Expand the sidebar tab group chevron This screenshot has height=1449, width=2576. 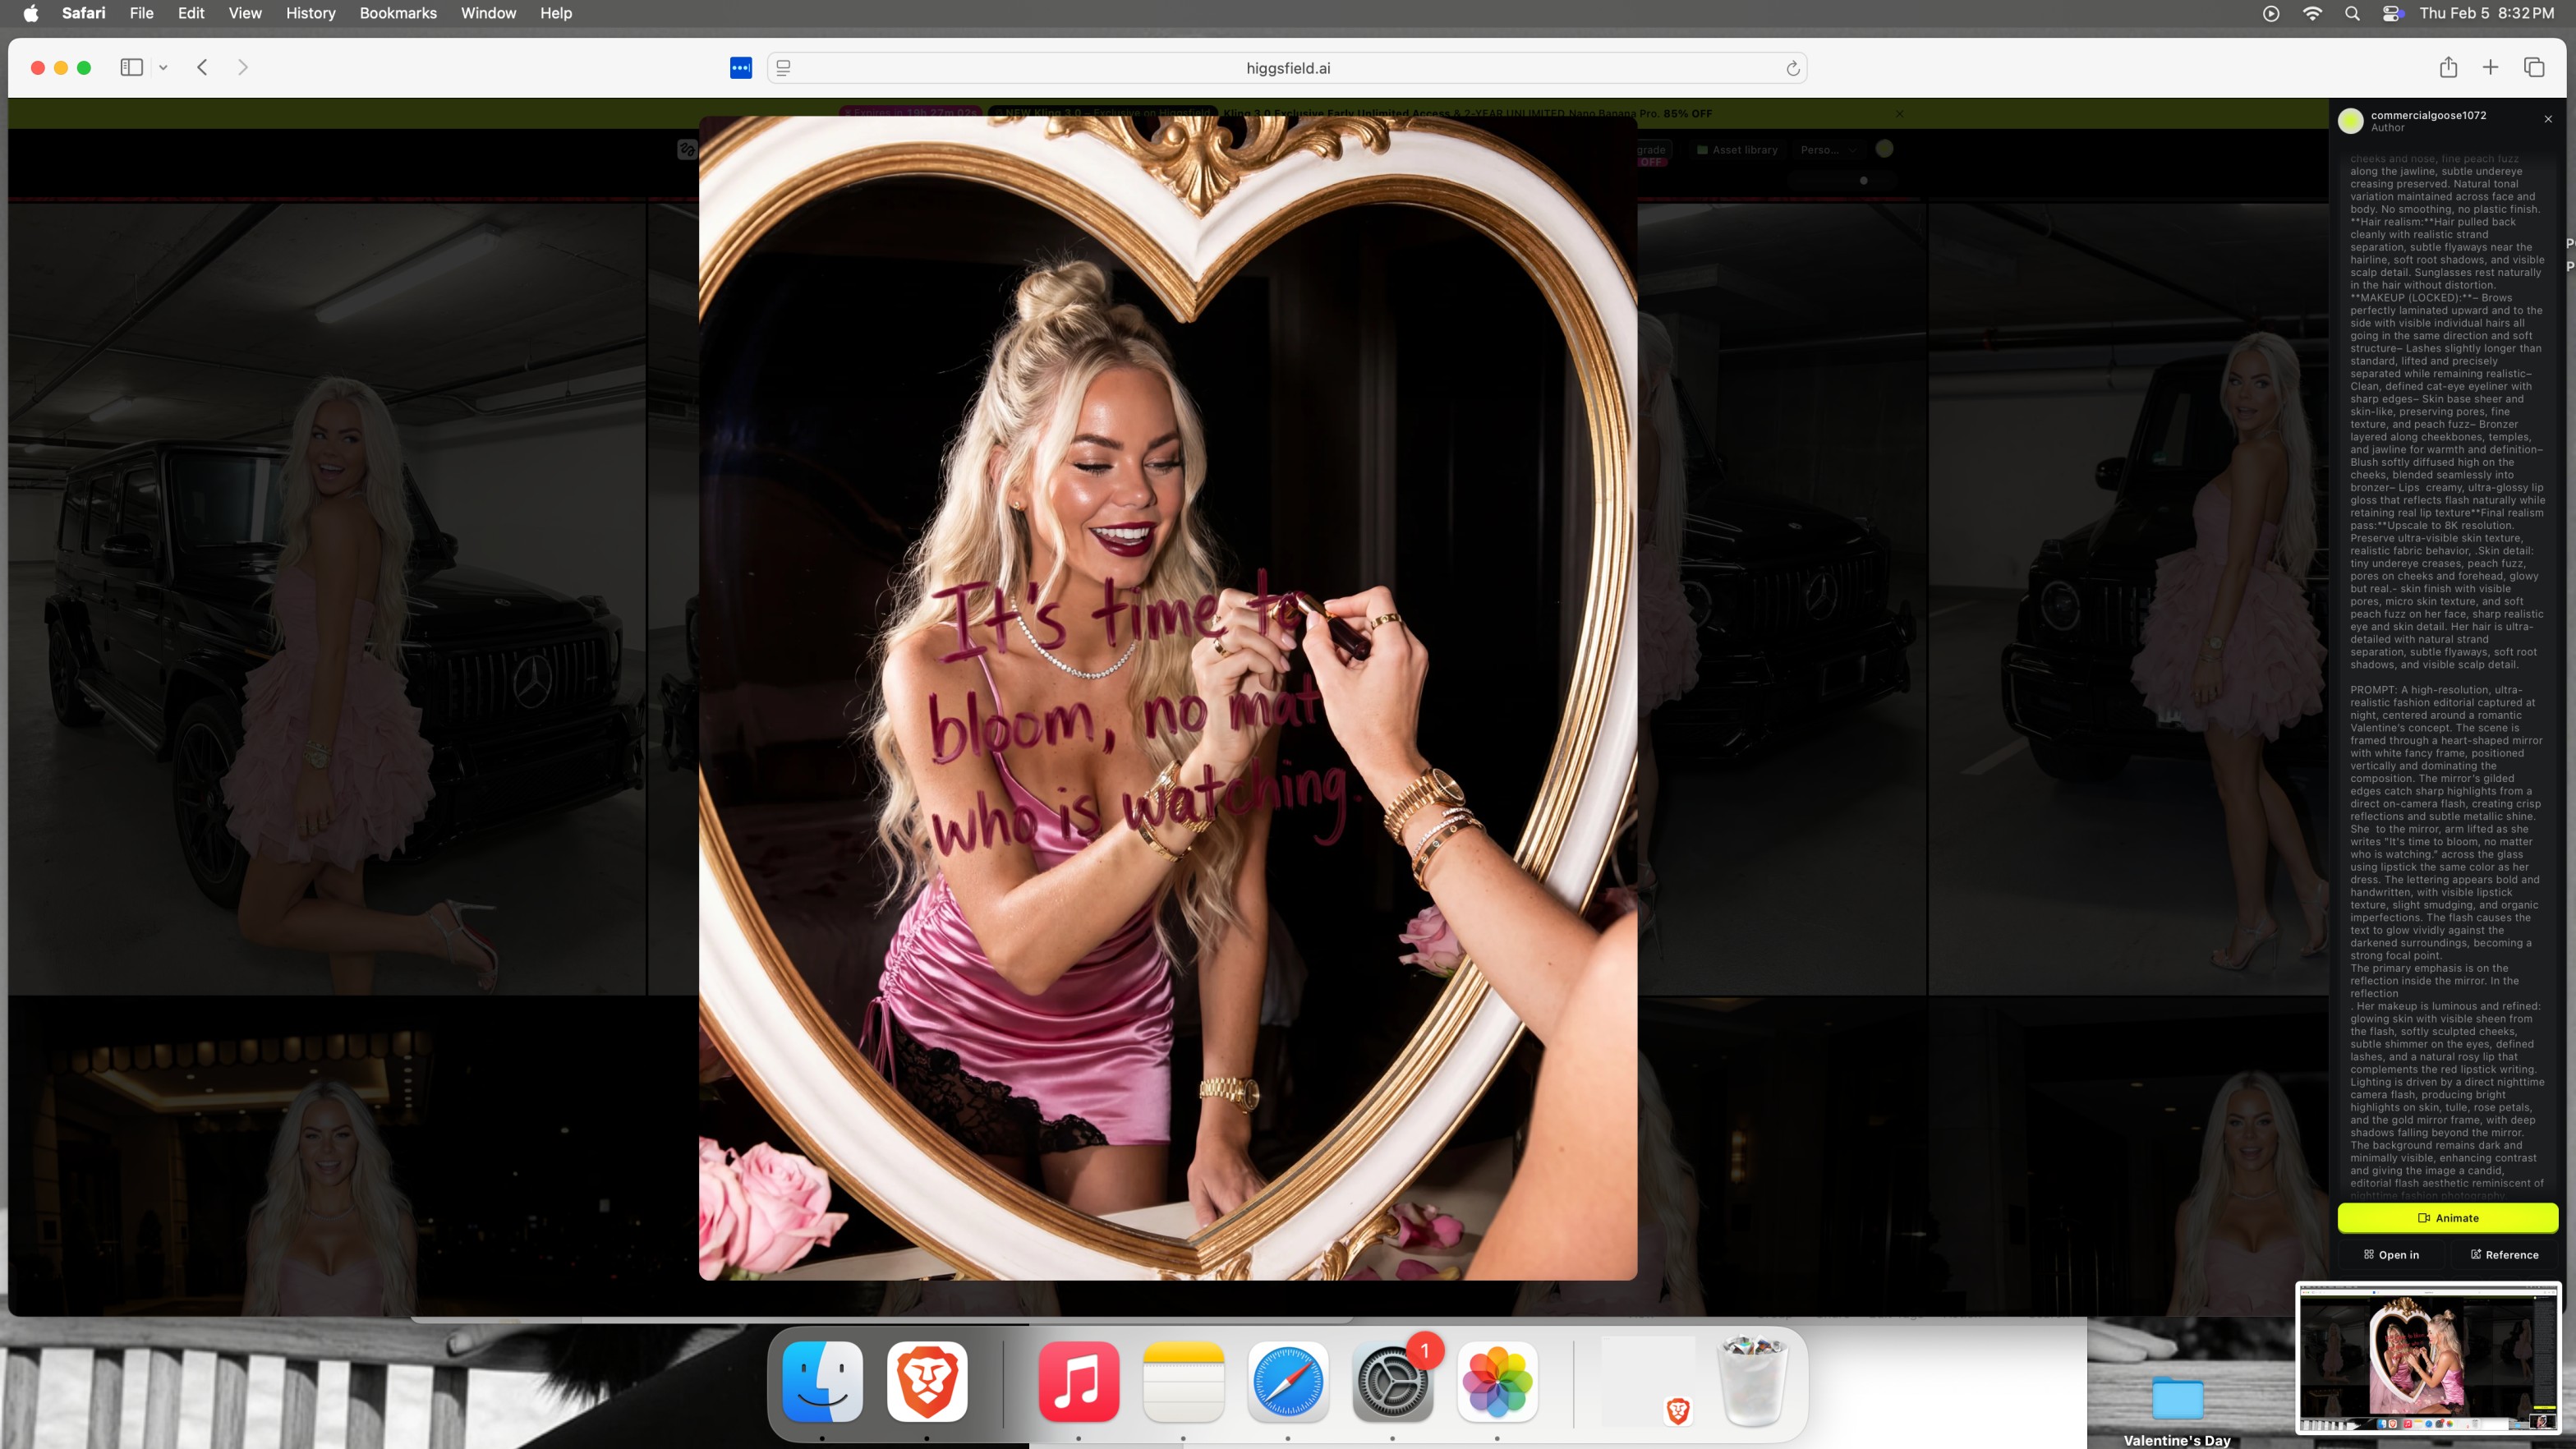163,68
